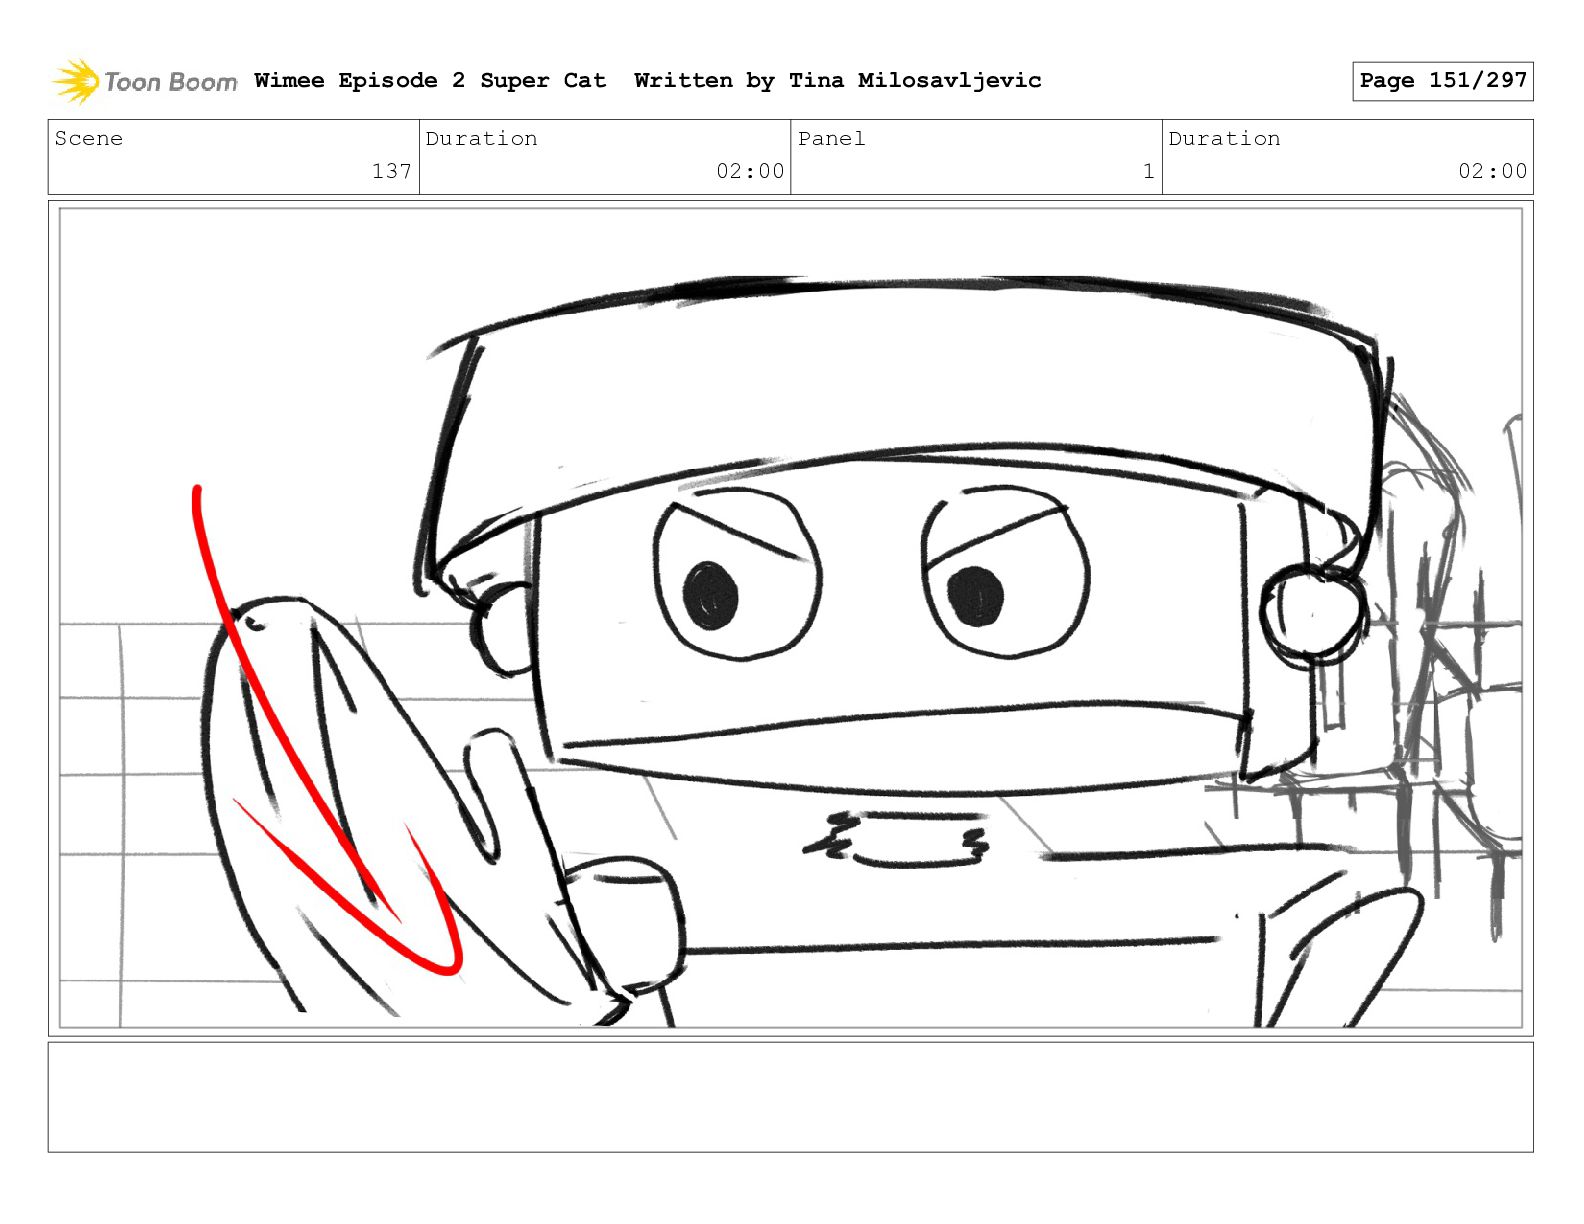The image size is (1584, 1224).
Task: Click the Duration label beside Scene
Action: (x=482, y=139)
